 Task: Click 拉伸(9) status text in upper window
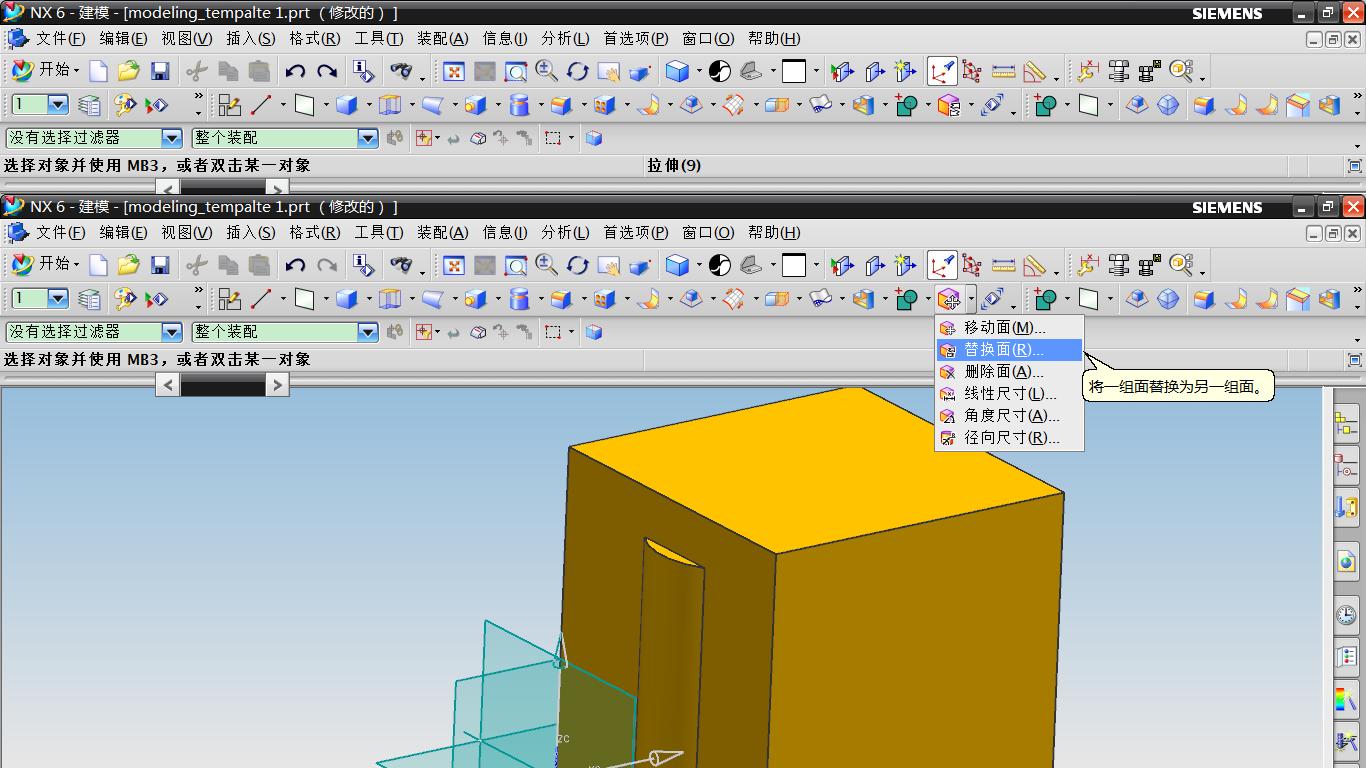(674, 166)
